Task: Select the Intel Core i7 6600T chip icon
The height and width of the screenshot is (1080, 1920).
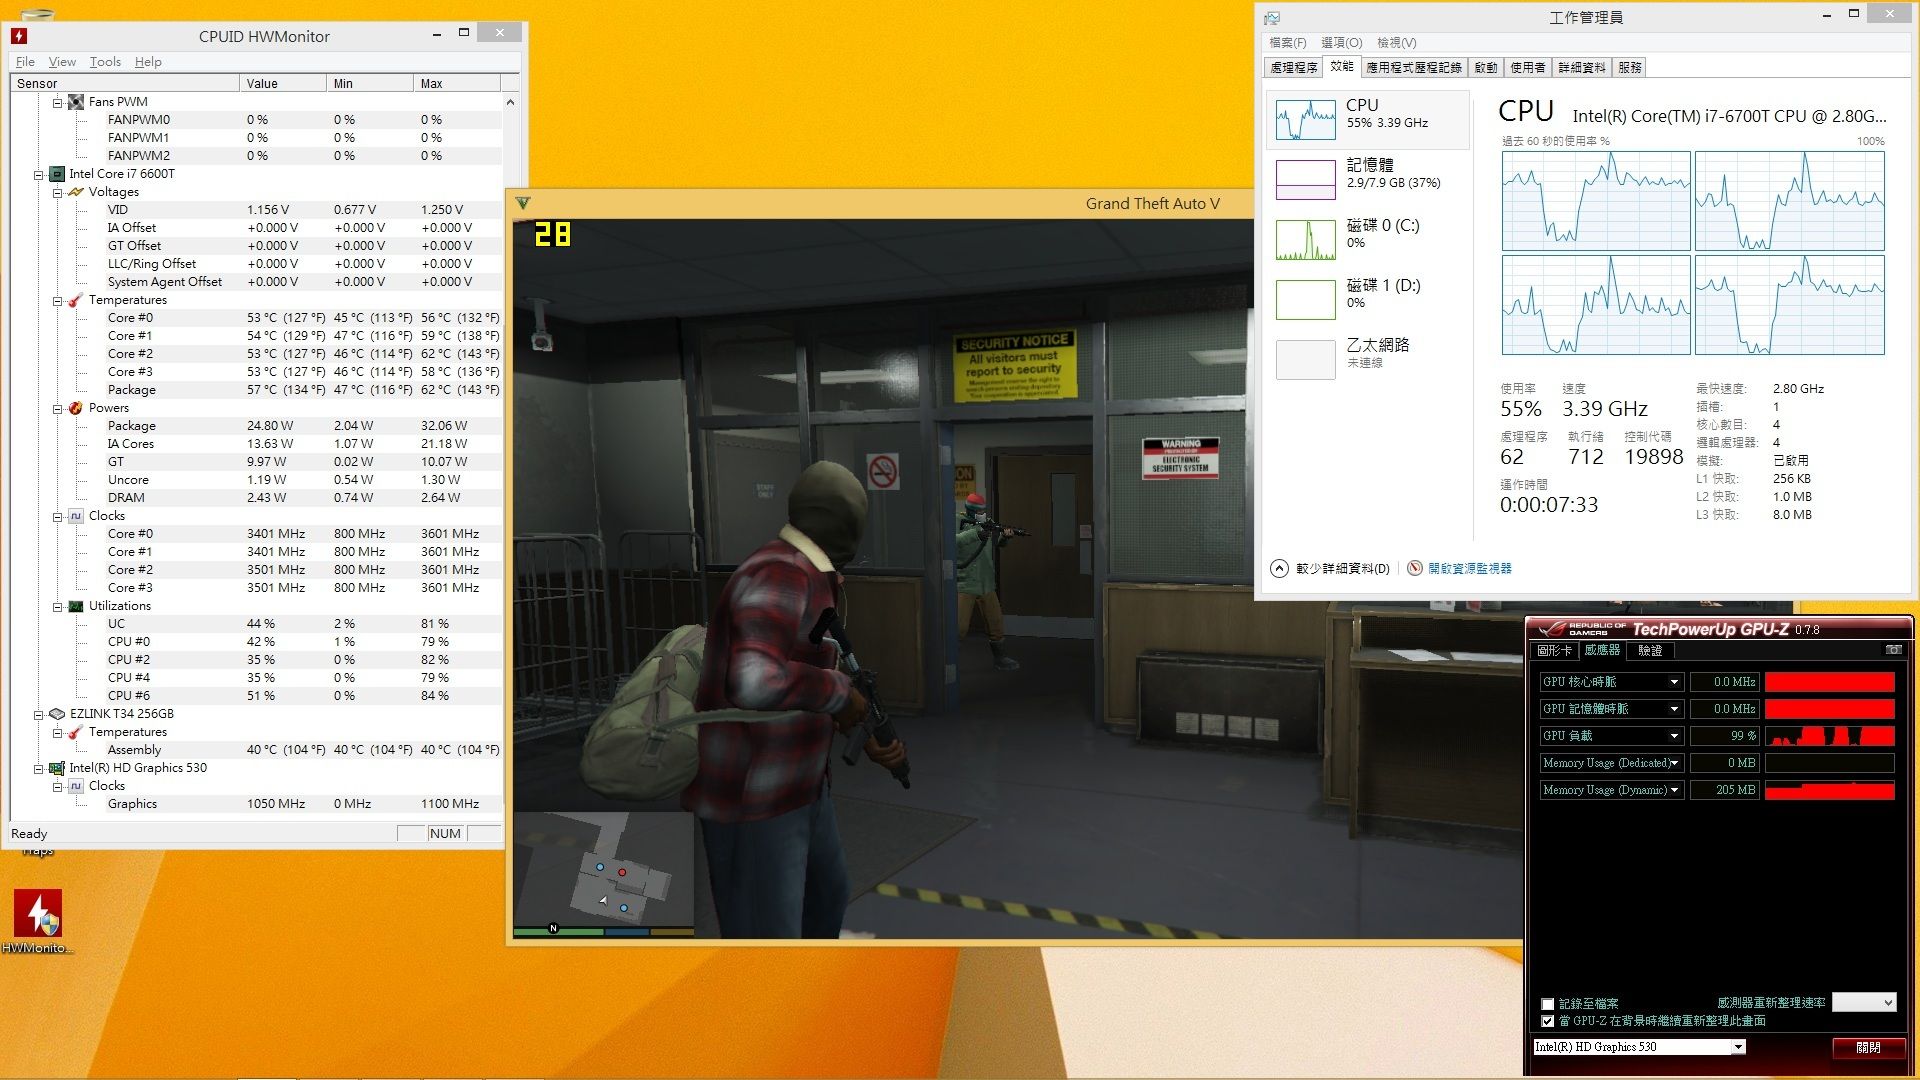Action: pyautogui.click(x=57, y=174)
